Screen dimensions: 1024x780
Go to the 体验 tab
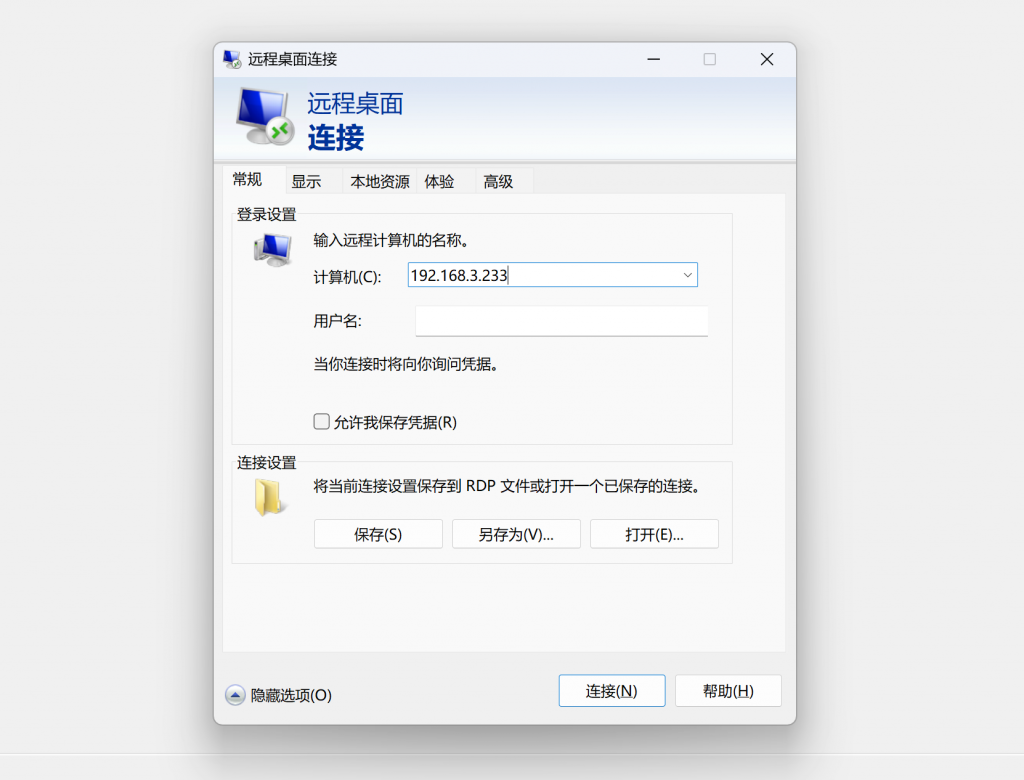[439, 182]
